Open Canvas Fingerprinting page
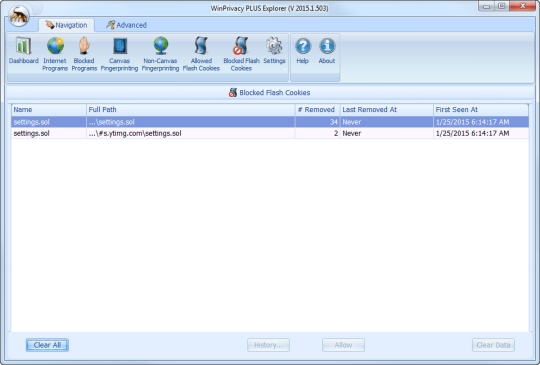540x365 pixels. coord(120,54)
